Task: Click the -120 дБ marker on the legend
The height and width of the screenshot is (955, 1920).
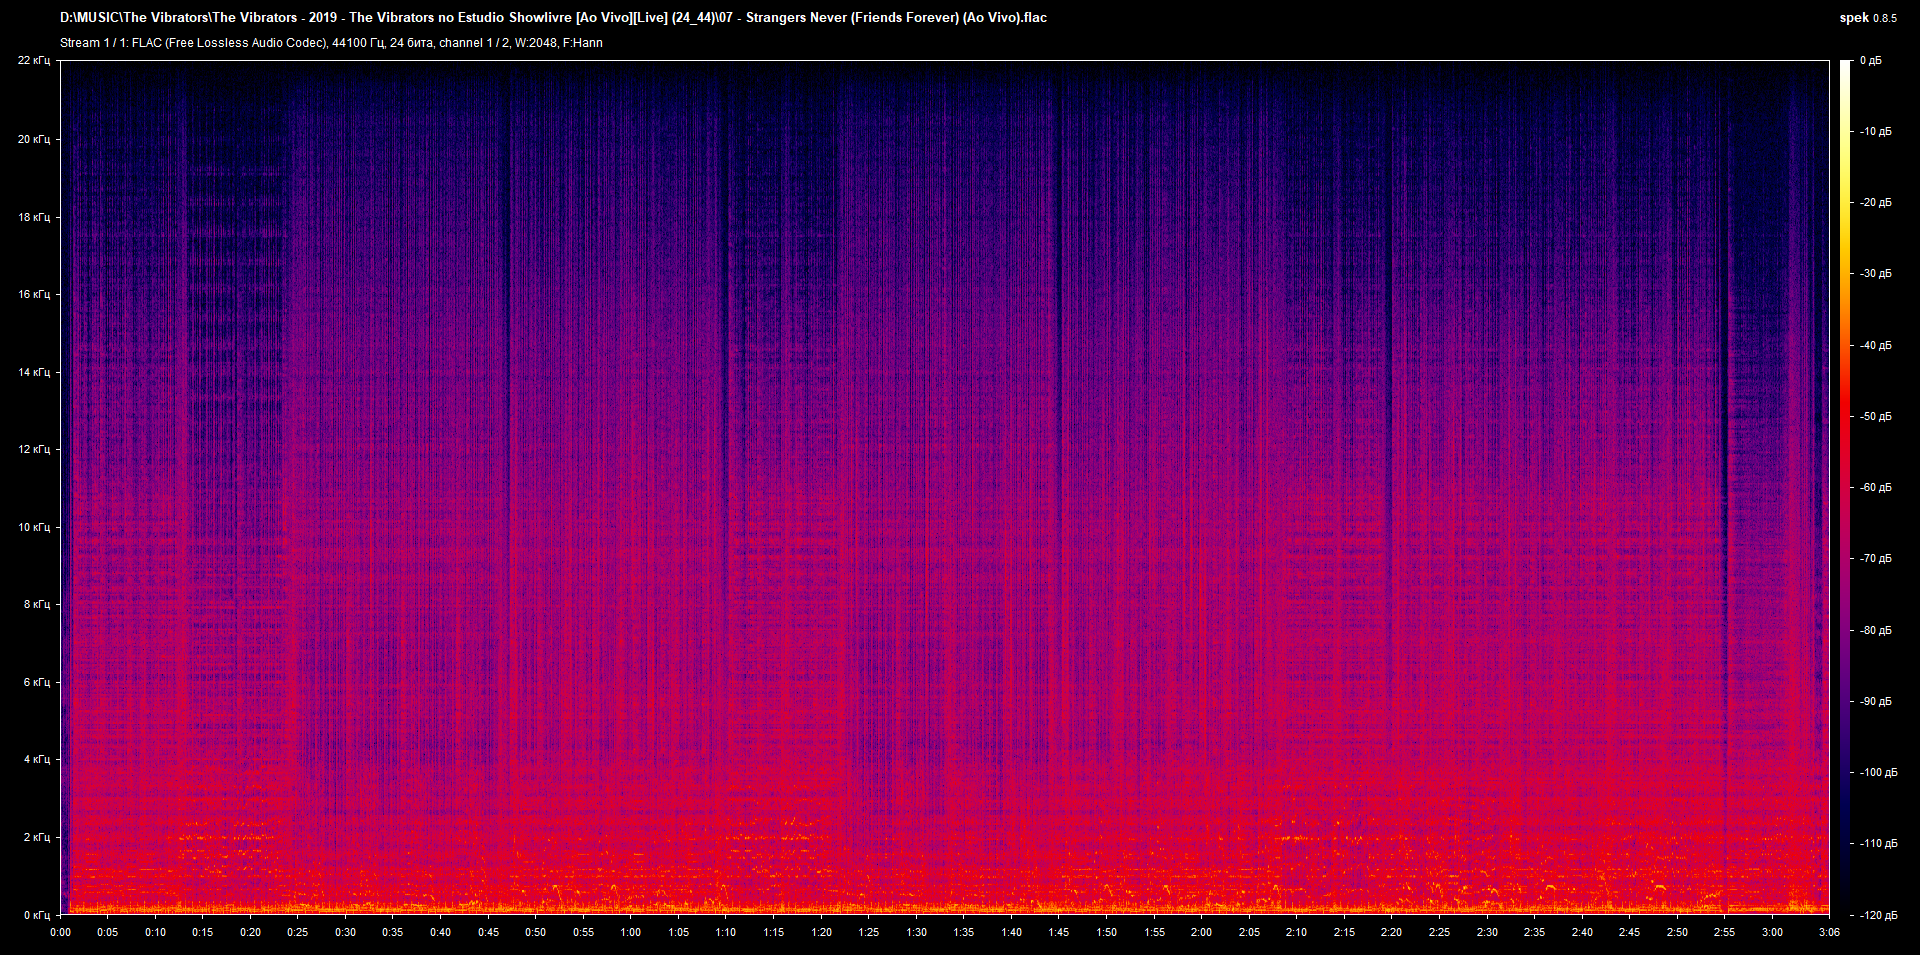Action: point(1878,913)
